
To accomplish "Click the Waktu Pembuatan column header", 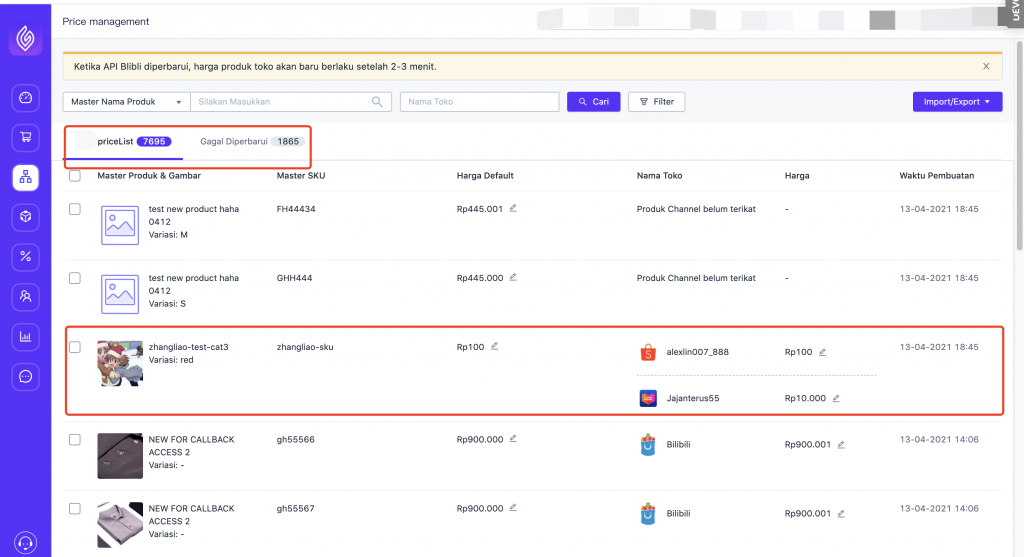I will pyautogui.click(x=936, y=176).
